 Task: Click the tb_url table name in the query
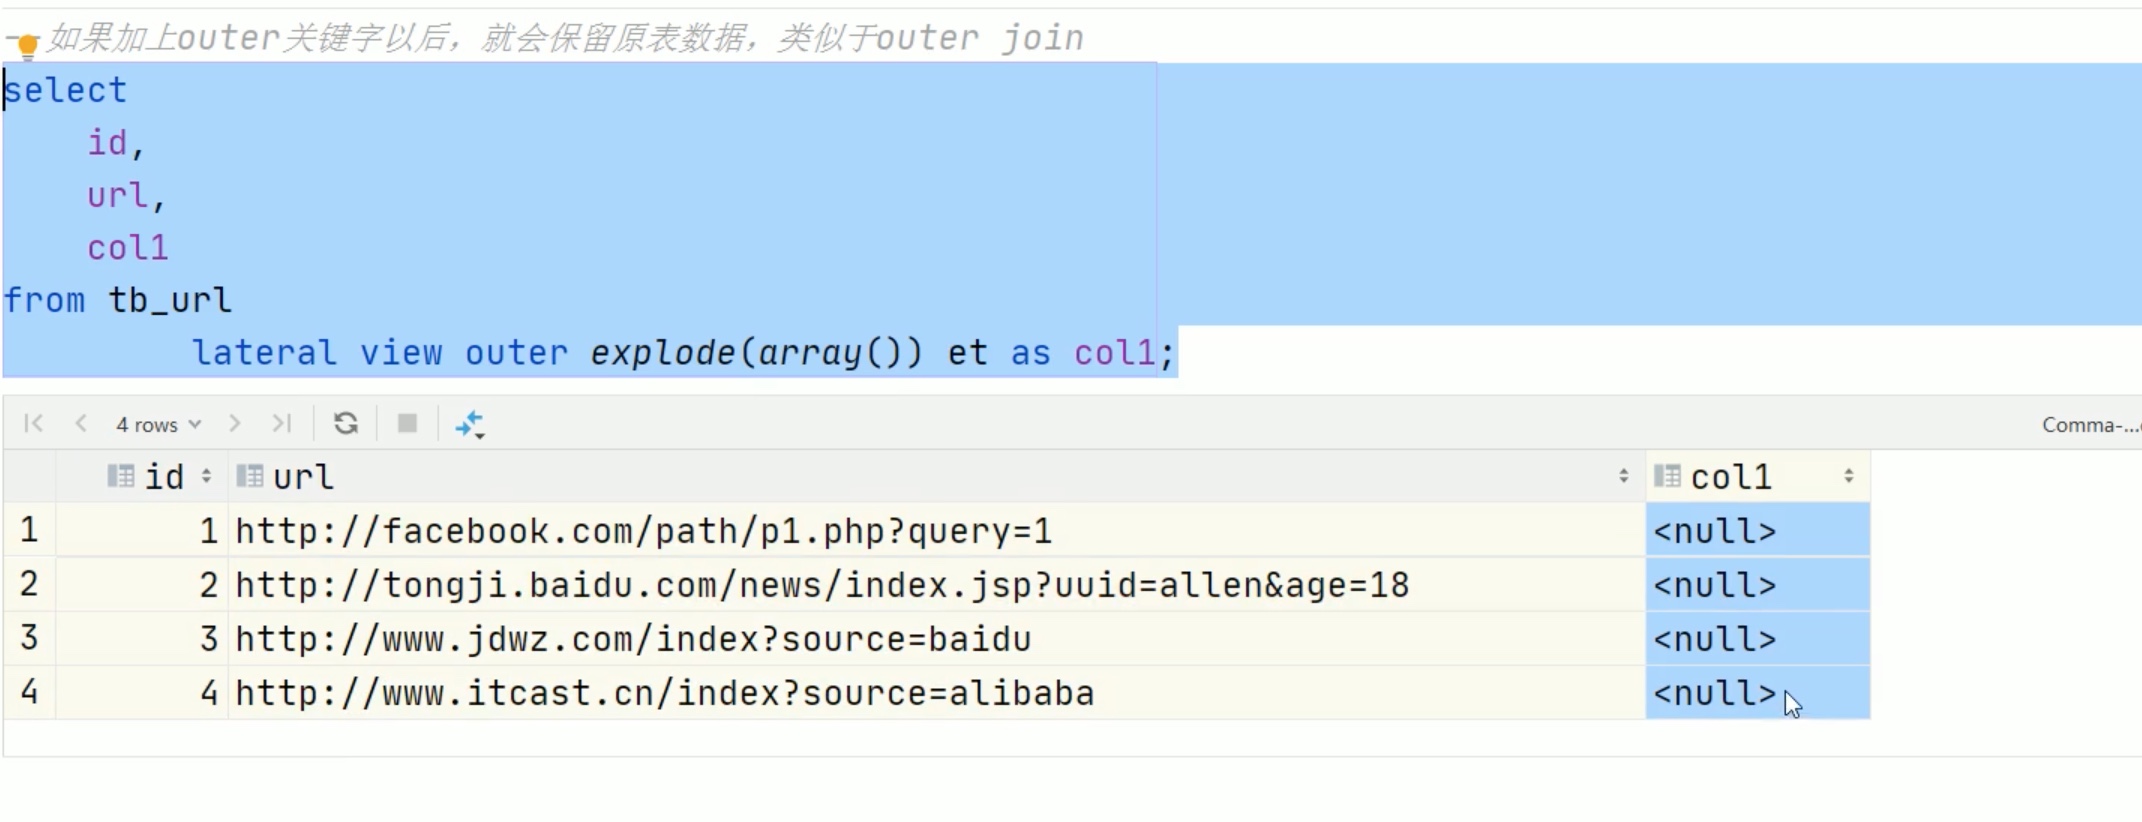(x=170, y=300)
